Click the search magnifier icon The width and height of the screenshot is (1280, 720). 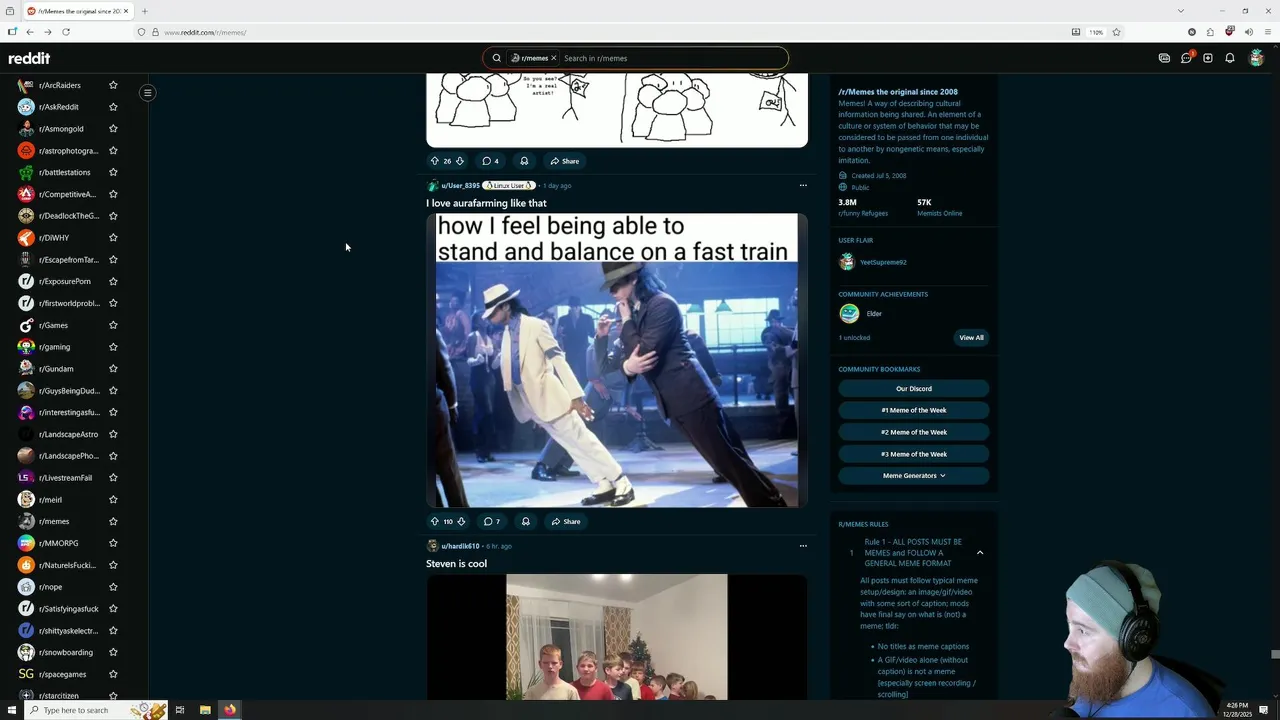coord(496,58)
